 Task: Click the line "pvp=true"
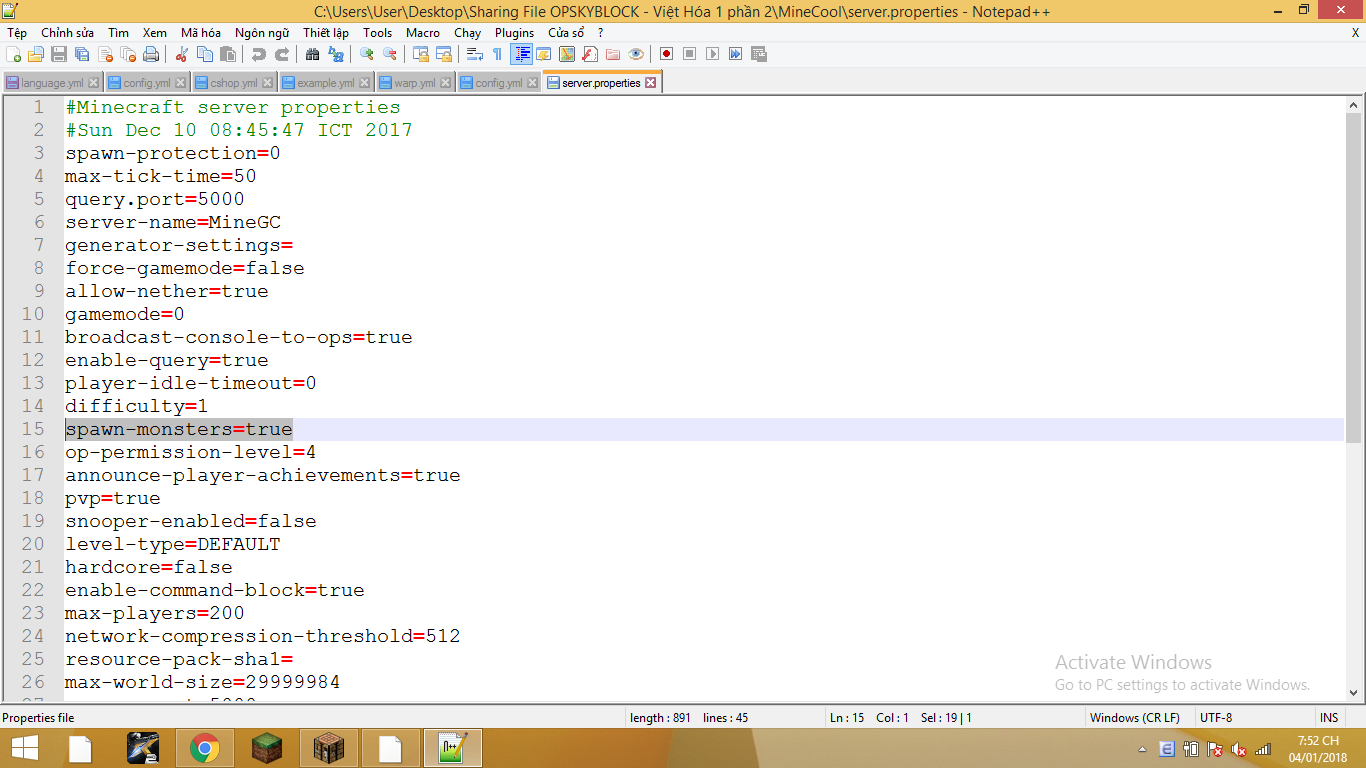coord(113,498)
